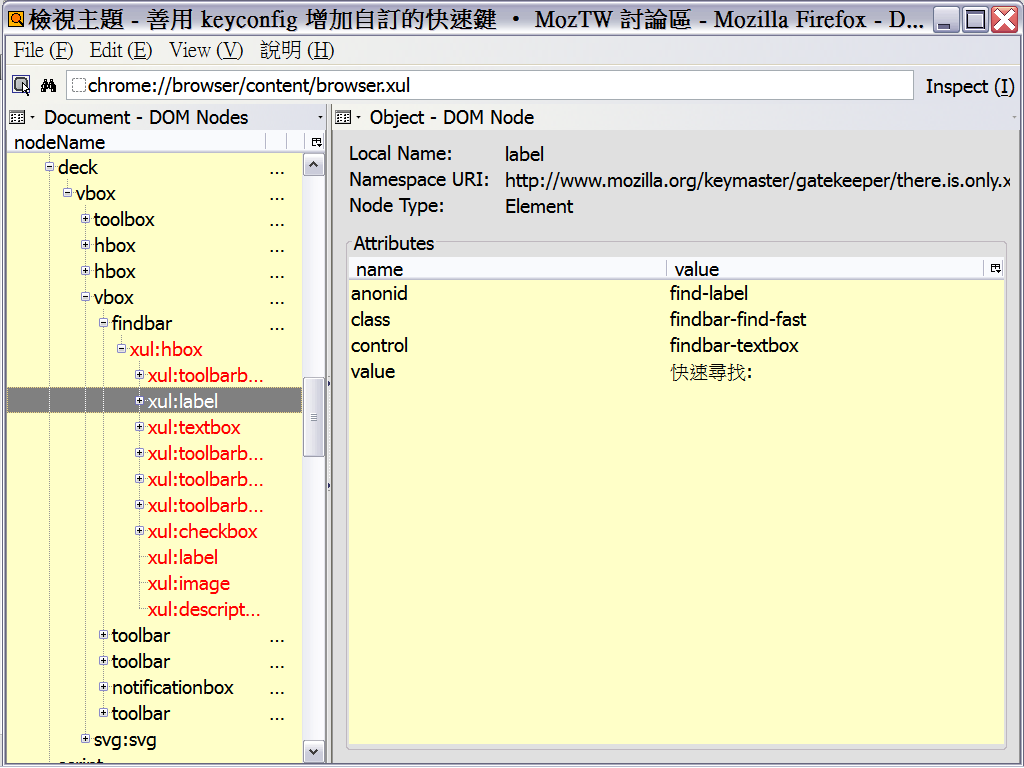The height and width of the screenshot is (768, 1024).
Task: Click the Document - DOM Nodes panel title
Action: coord(146,118)
